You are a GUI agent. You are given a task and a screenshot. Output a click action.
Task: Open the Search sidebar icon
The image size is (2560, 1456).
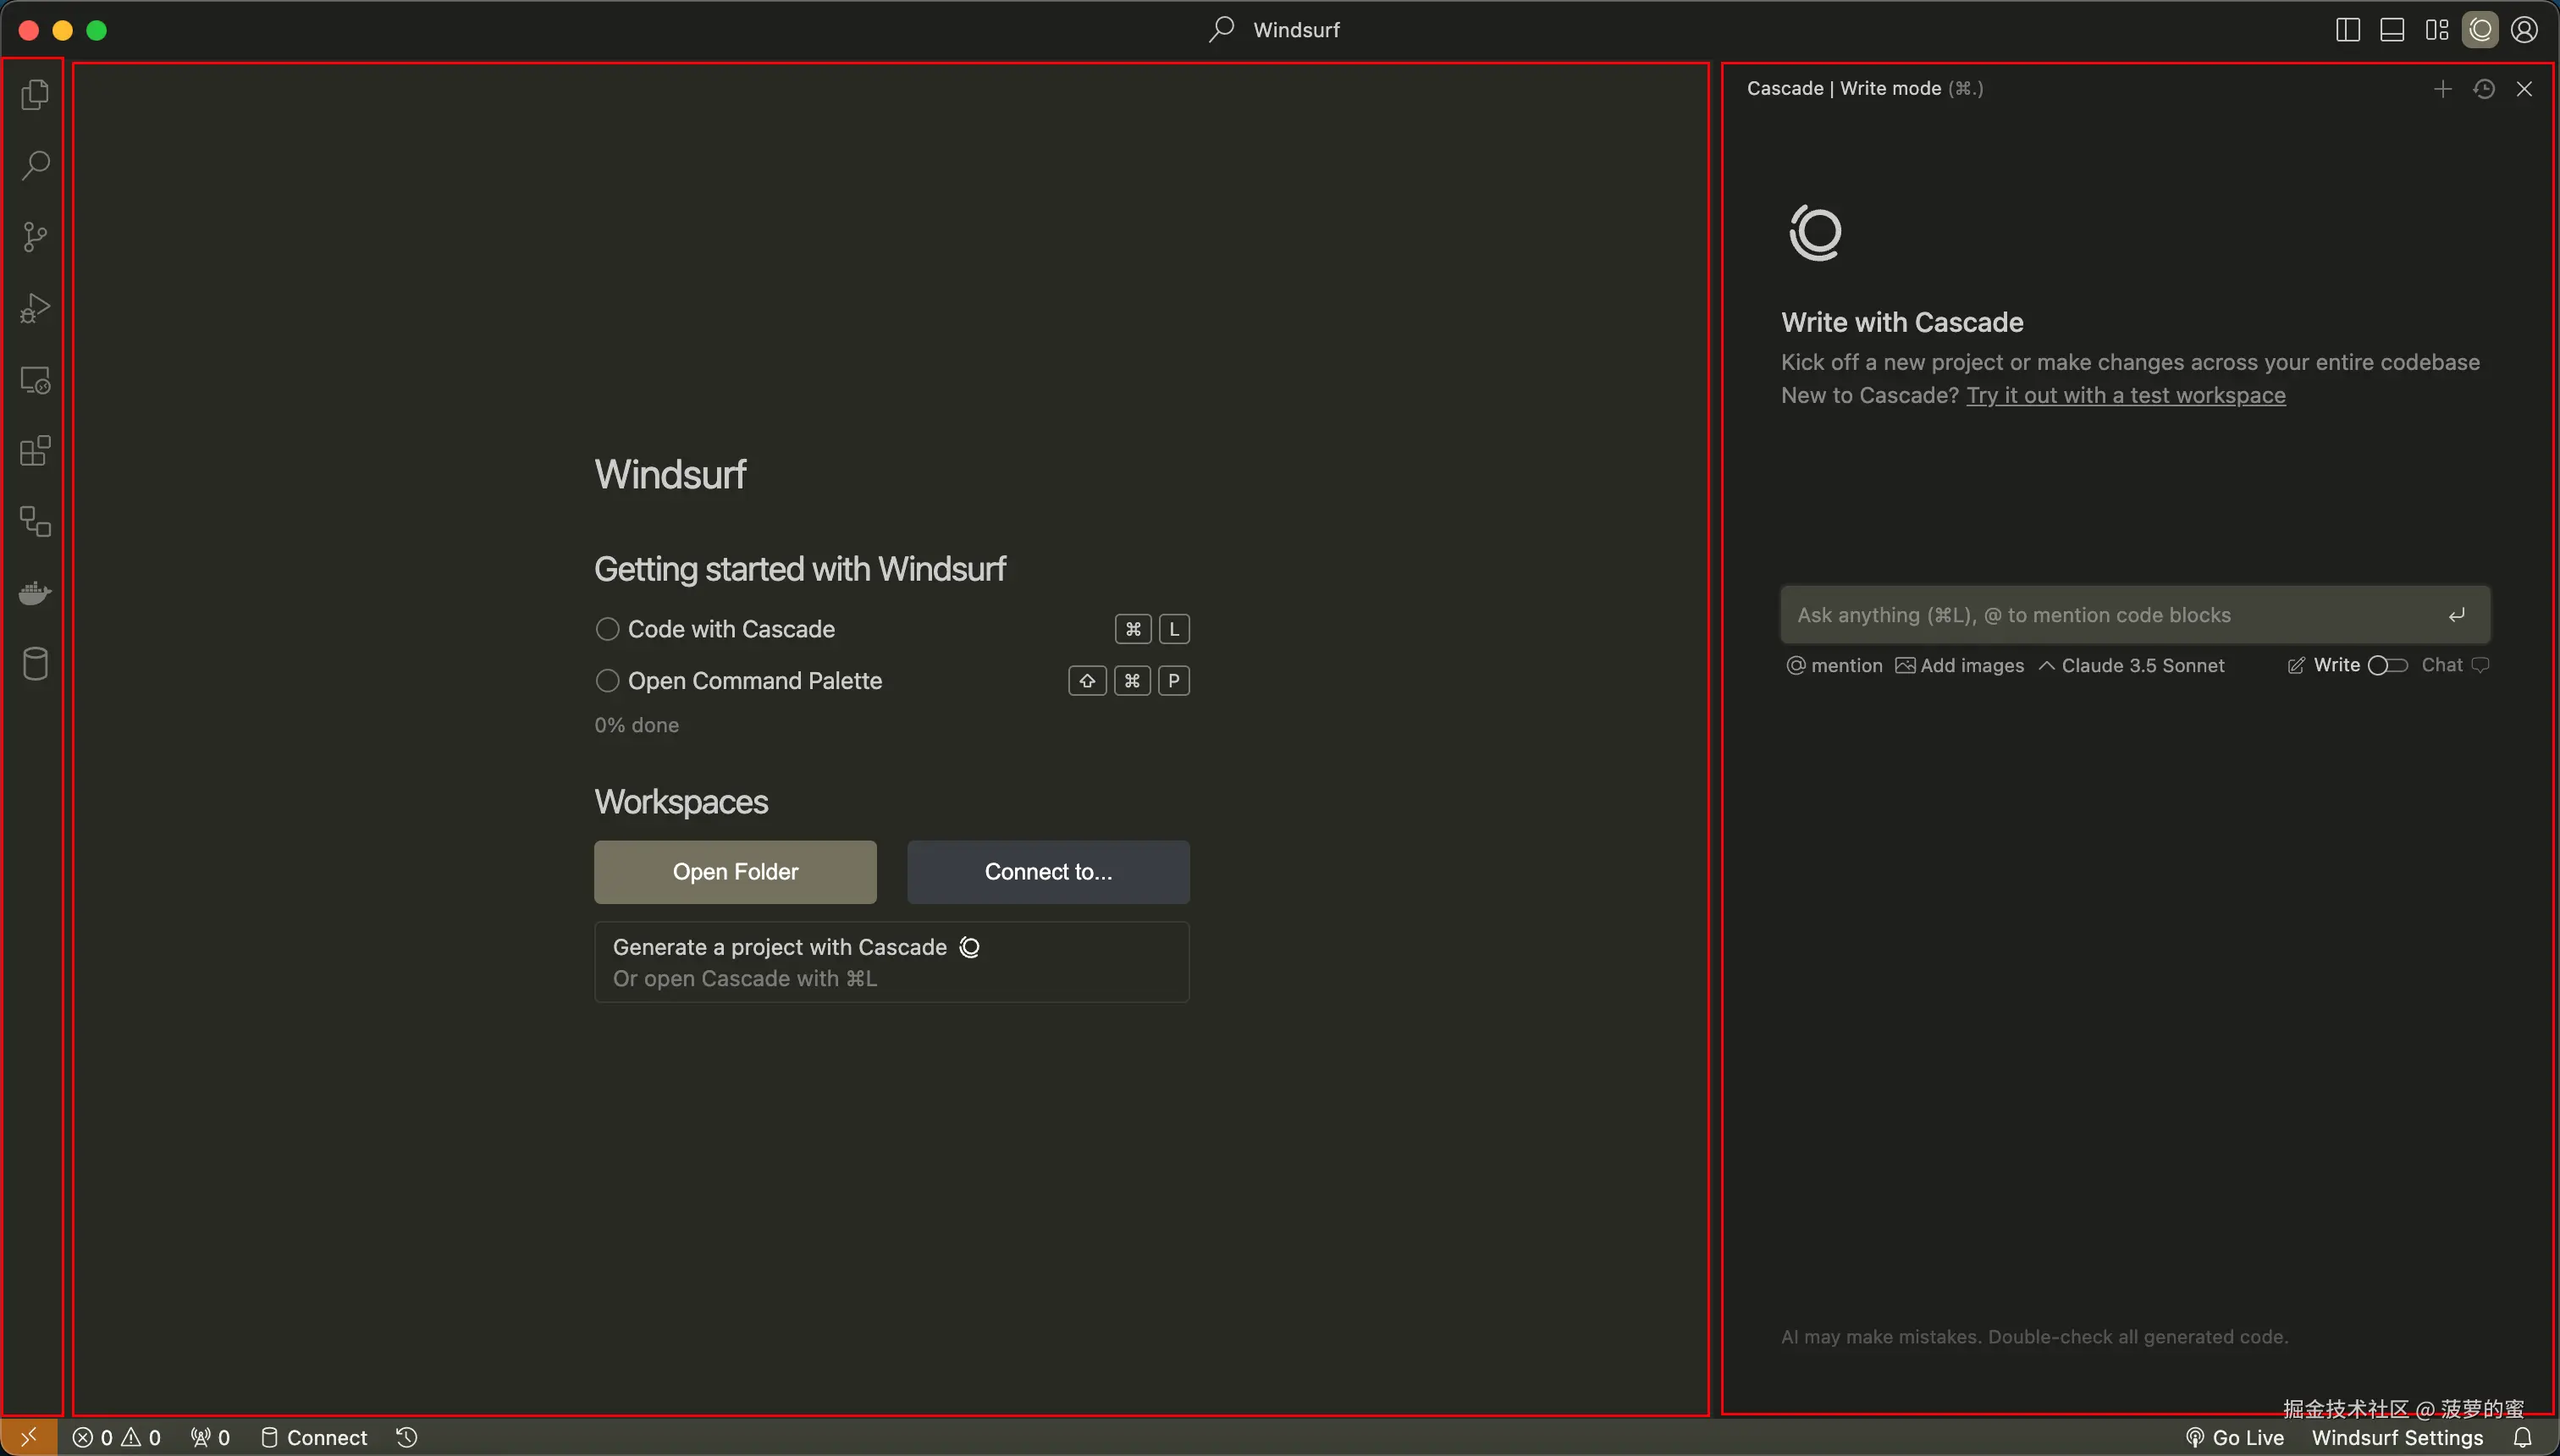[35, 166]
